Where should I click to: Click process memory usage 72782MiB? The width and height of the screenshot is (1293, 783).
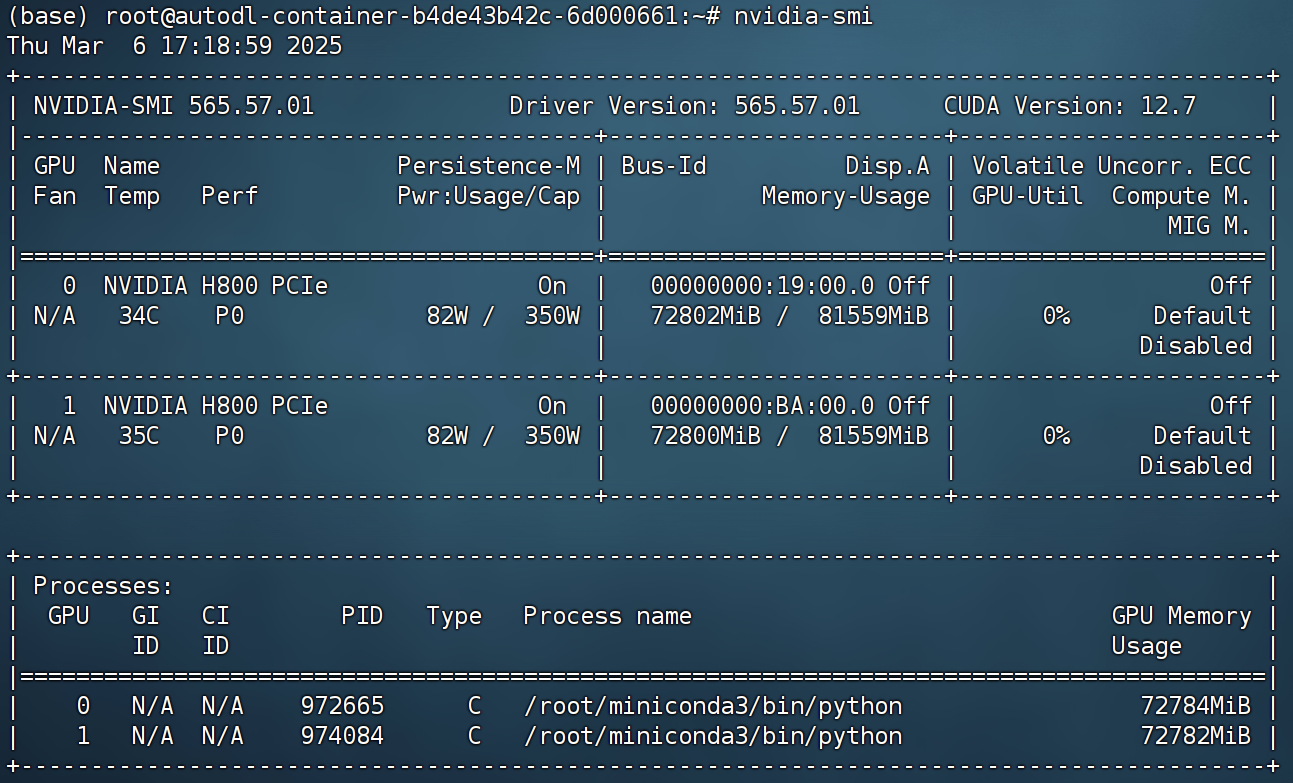click(x=1196, y=736)
